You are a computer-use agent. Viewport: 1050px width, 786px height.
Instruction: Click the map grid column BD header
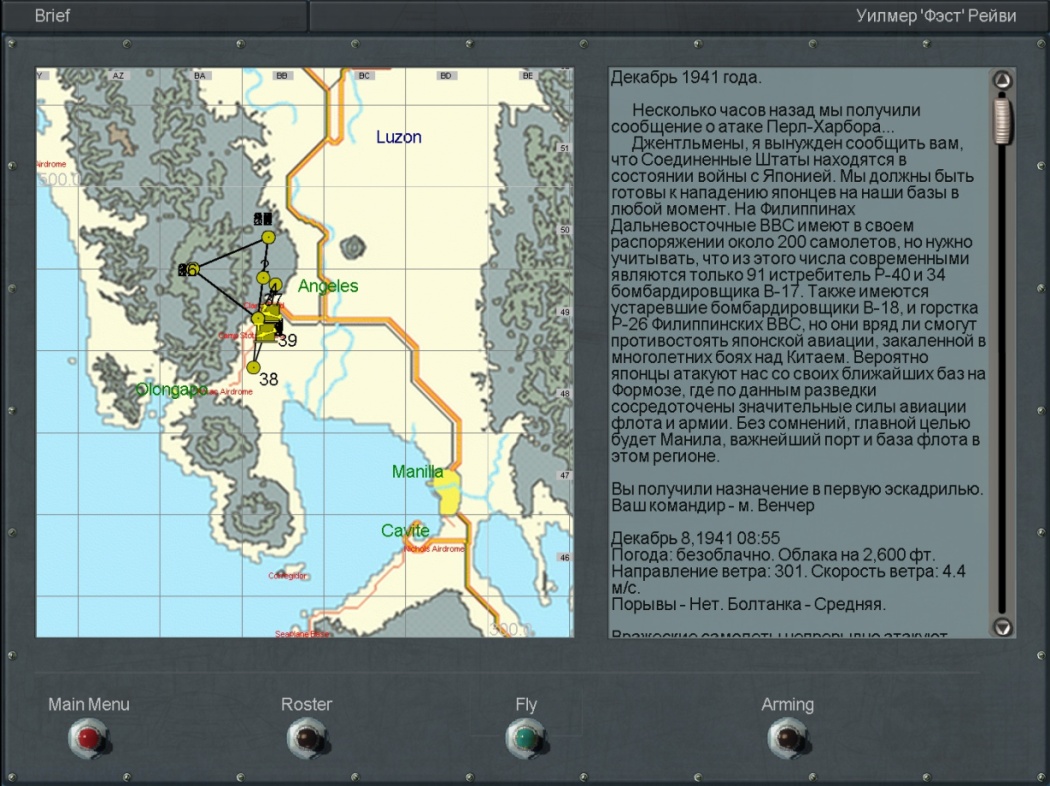[x=445, y=76]
